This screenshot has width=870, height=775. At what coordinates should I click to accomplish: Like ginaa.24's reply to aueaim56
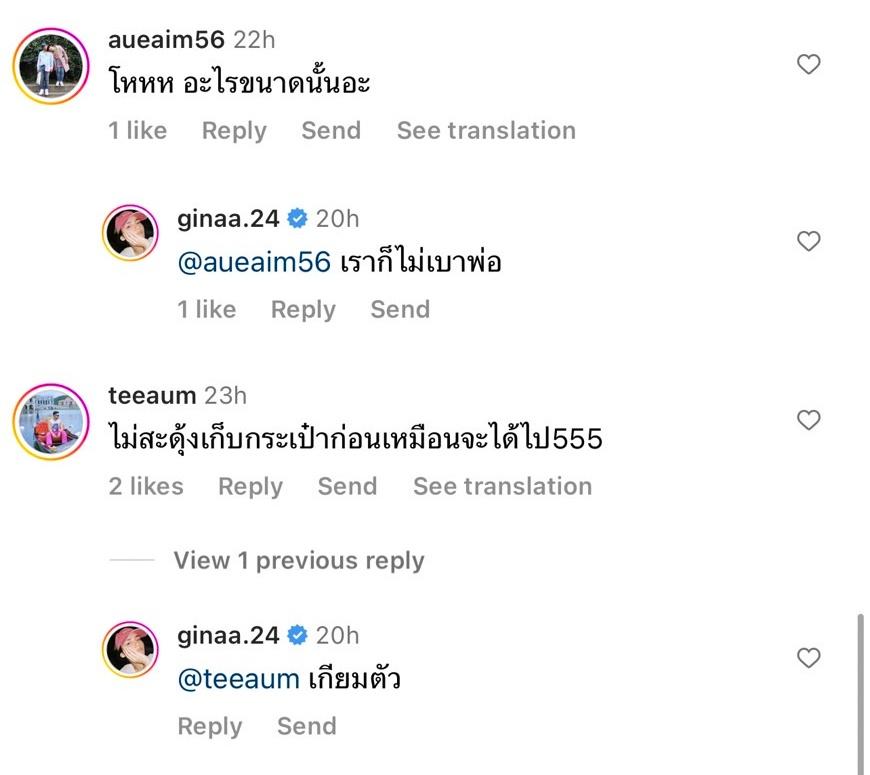pyautogui.click(x=808, y=241)
